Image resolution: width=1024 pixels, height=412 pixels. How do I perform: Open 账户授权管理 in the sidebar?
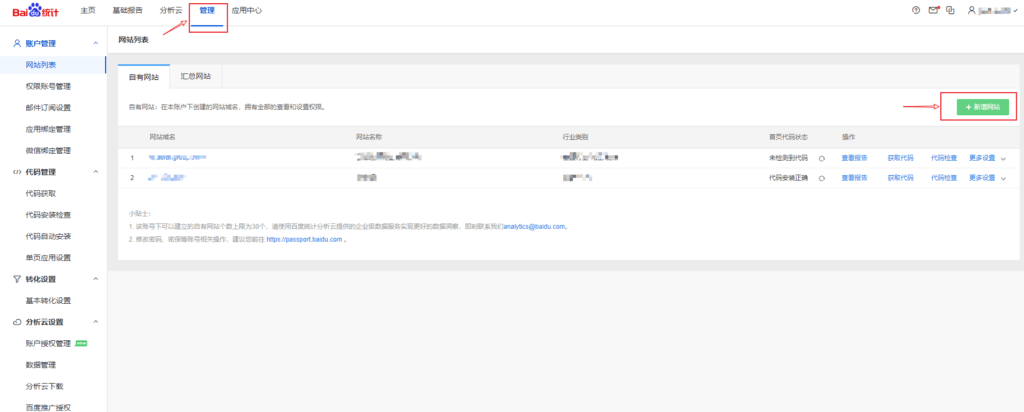point(48,343)
